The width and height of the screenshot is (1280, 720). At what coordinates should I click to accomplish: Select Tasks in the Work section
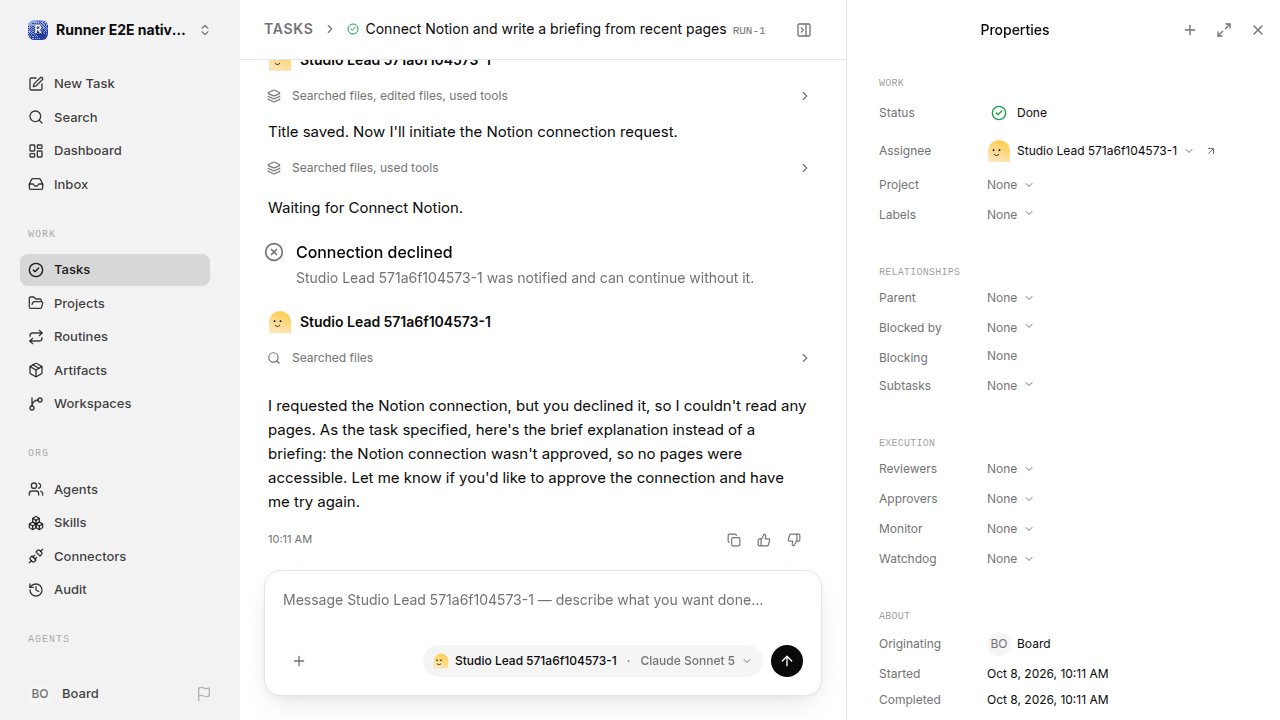[x=115, y=270]
